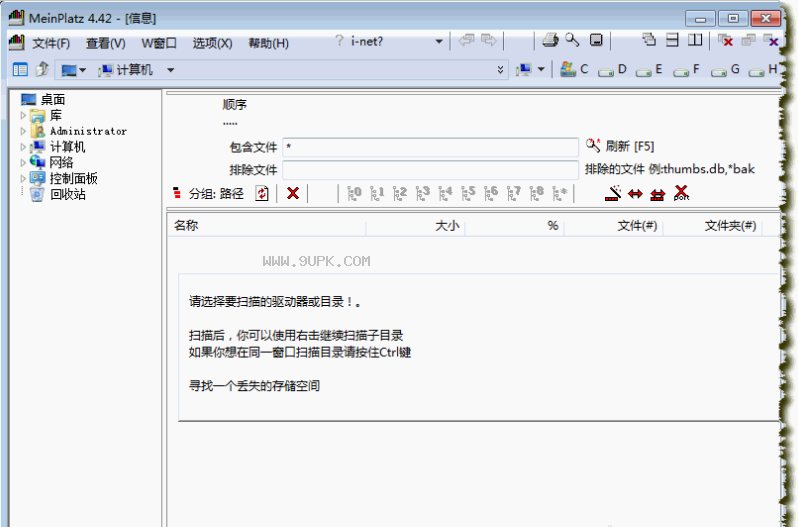Click window icon with red X
Viewport: 798px width, 527px height.
[725, 40]
